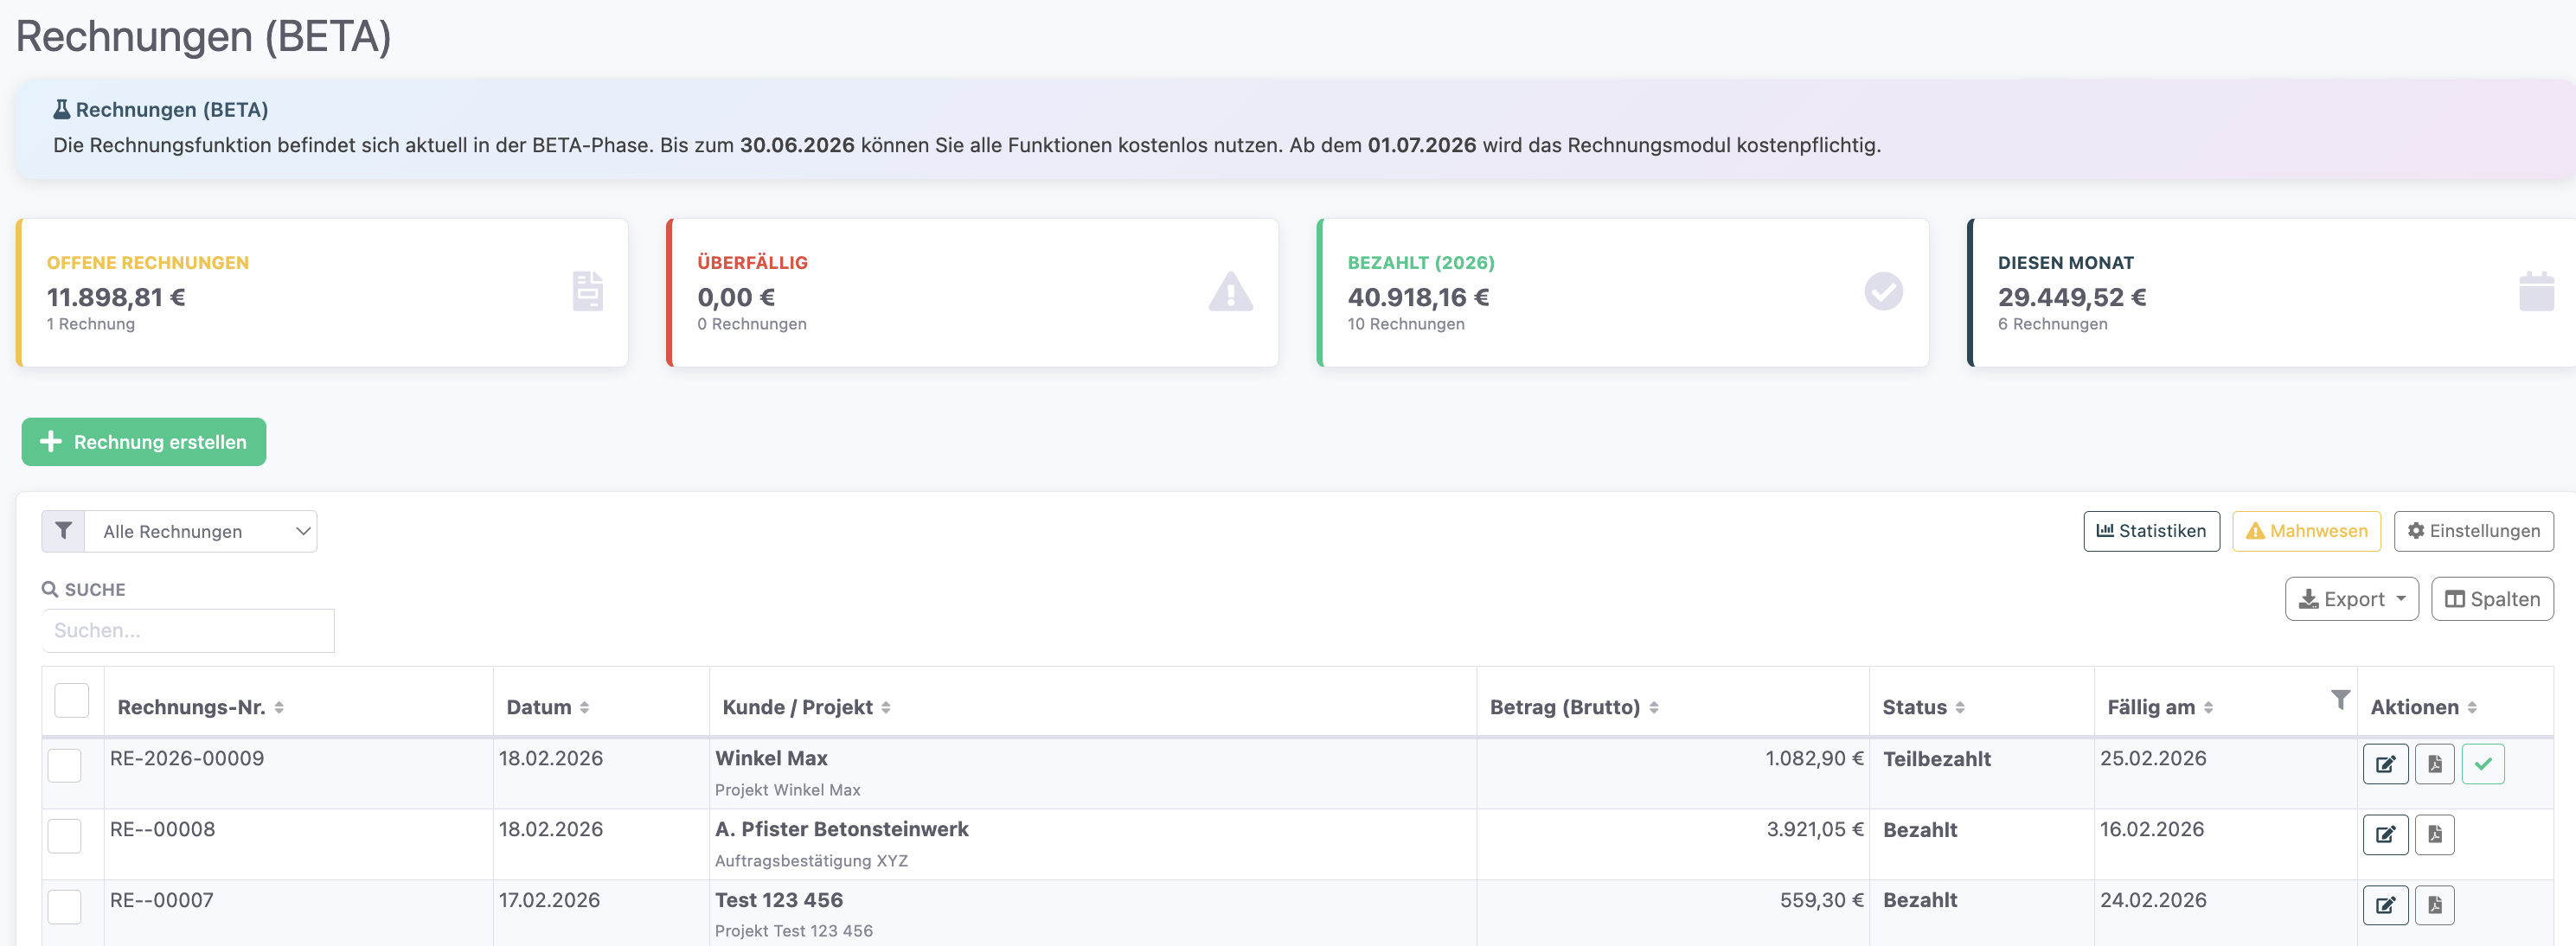This screenshot has width=2576, height=946.
Task: Edit invoice RE-2026-00009
Action: tap(2385, 764)
